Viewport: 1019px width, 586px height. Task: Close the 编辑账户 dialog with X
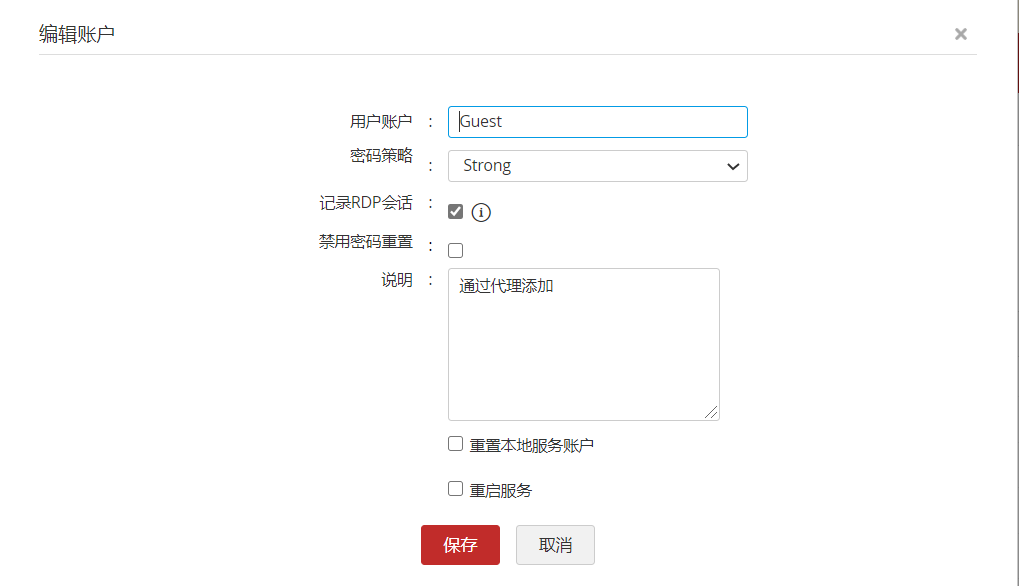[x=960, y=34]
